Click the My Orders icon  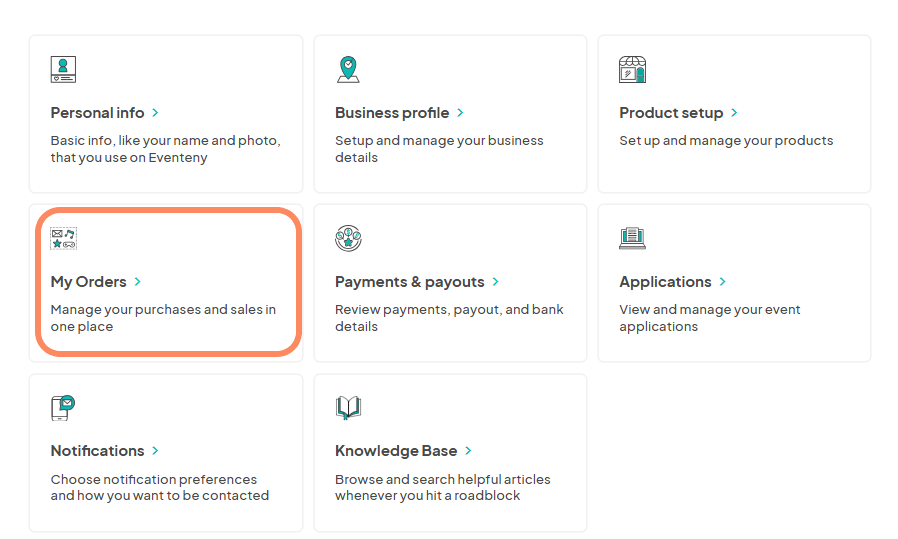pyautogui.click(x=64, y=238)
